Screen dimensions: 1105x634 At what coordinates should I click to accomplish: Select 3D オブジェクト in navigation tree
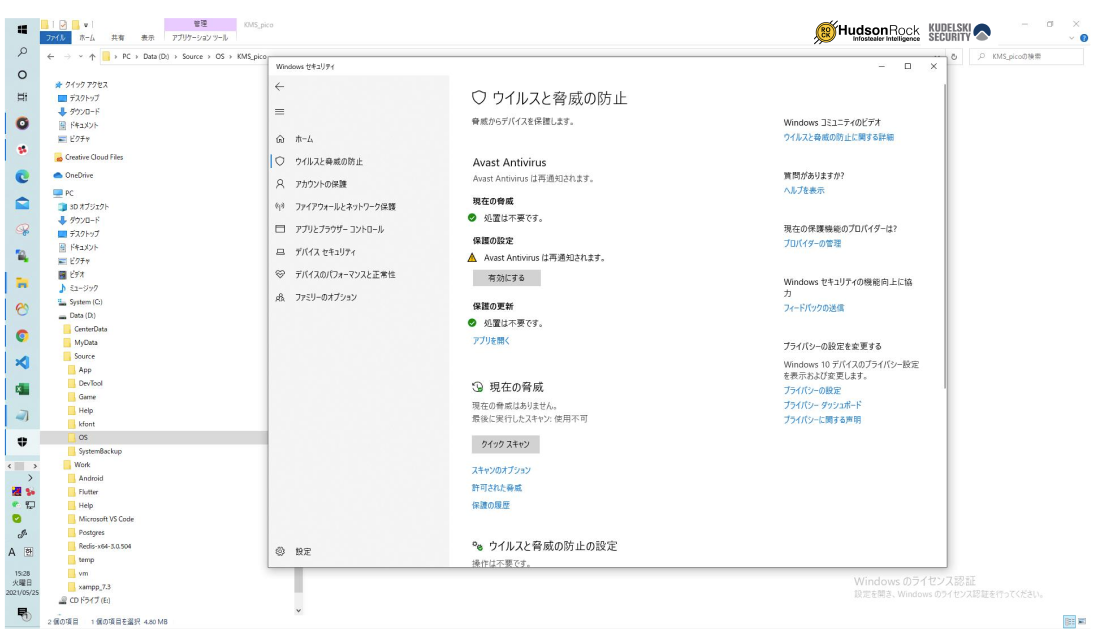89,207
